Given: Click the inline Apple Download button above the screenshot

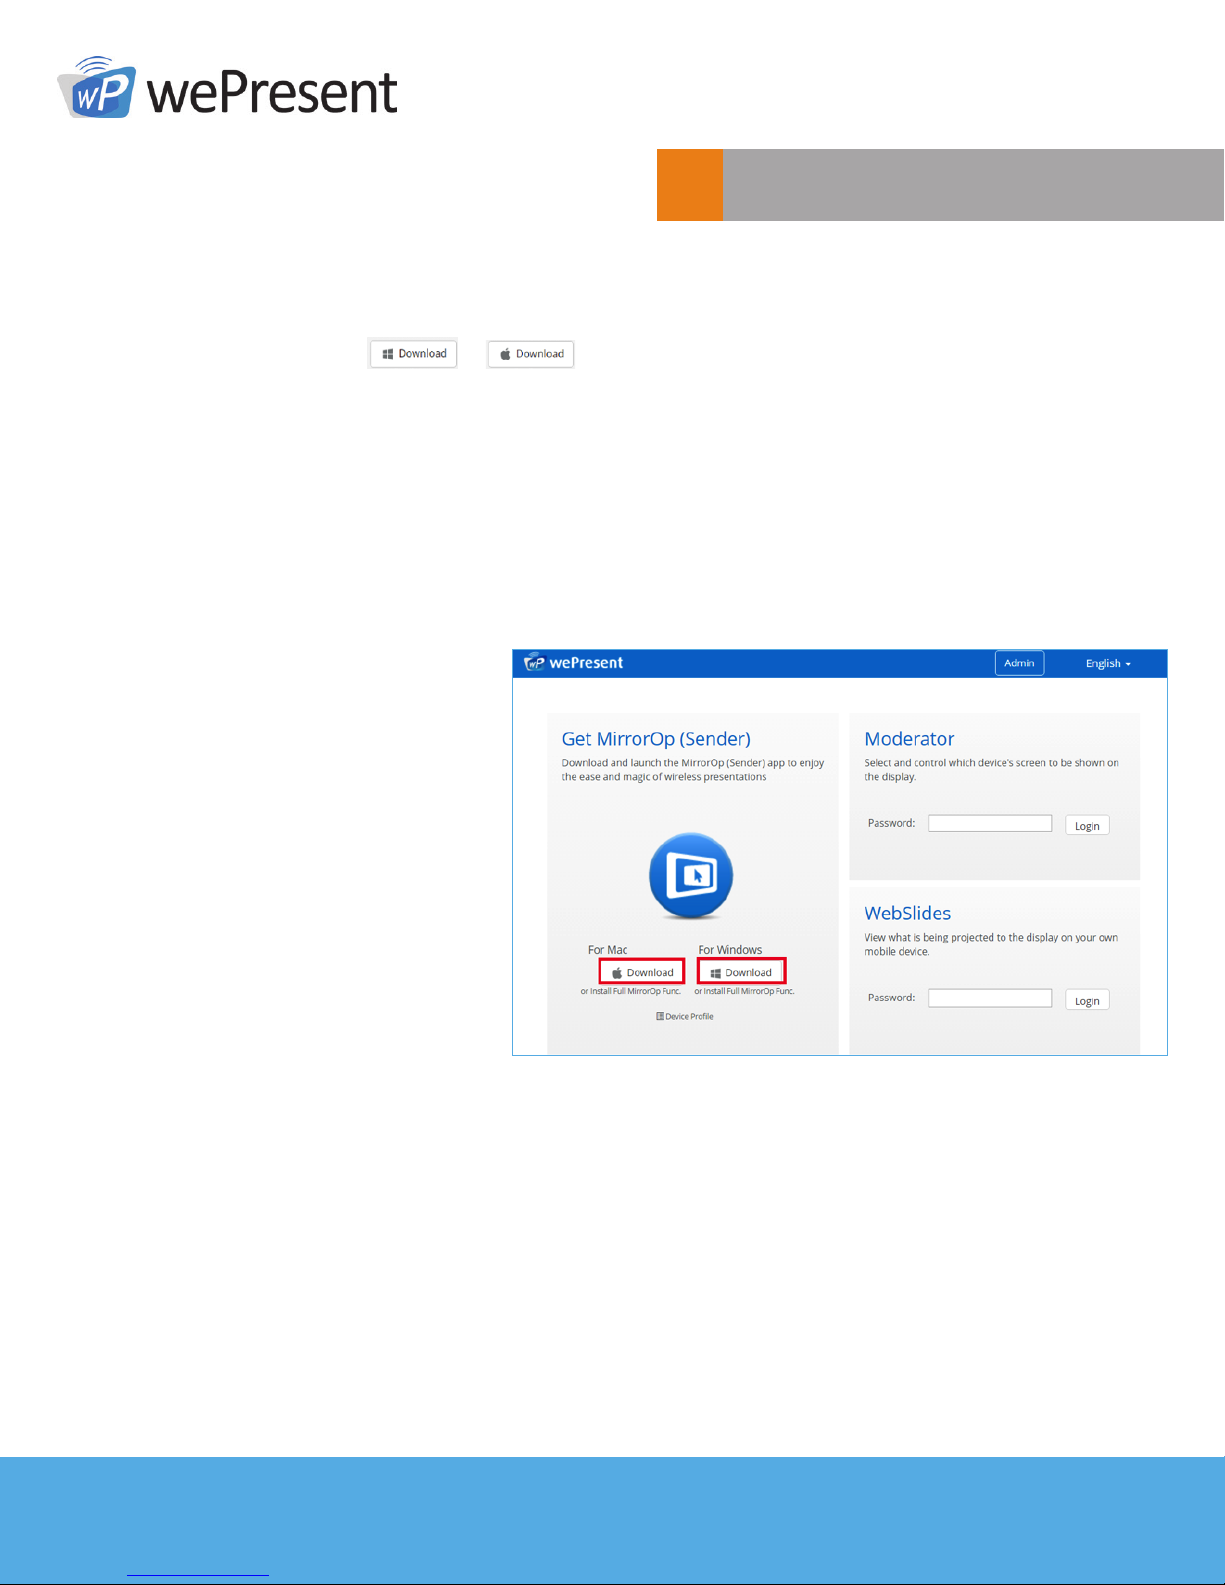Looking at the screenshot, I should 530,354.
